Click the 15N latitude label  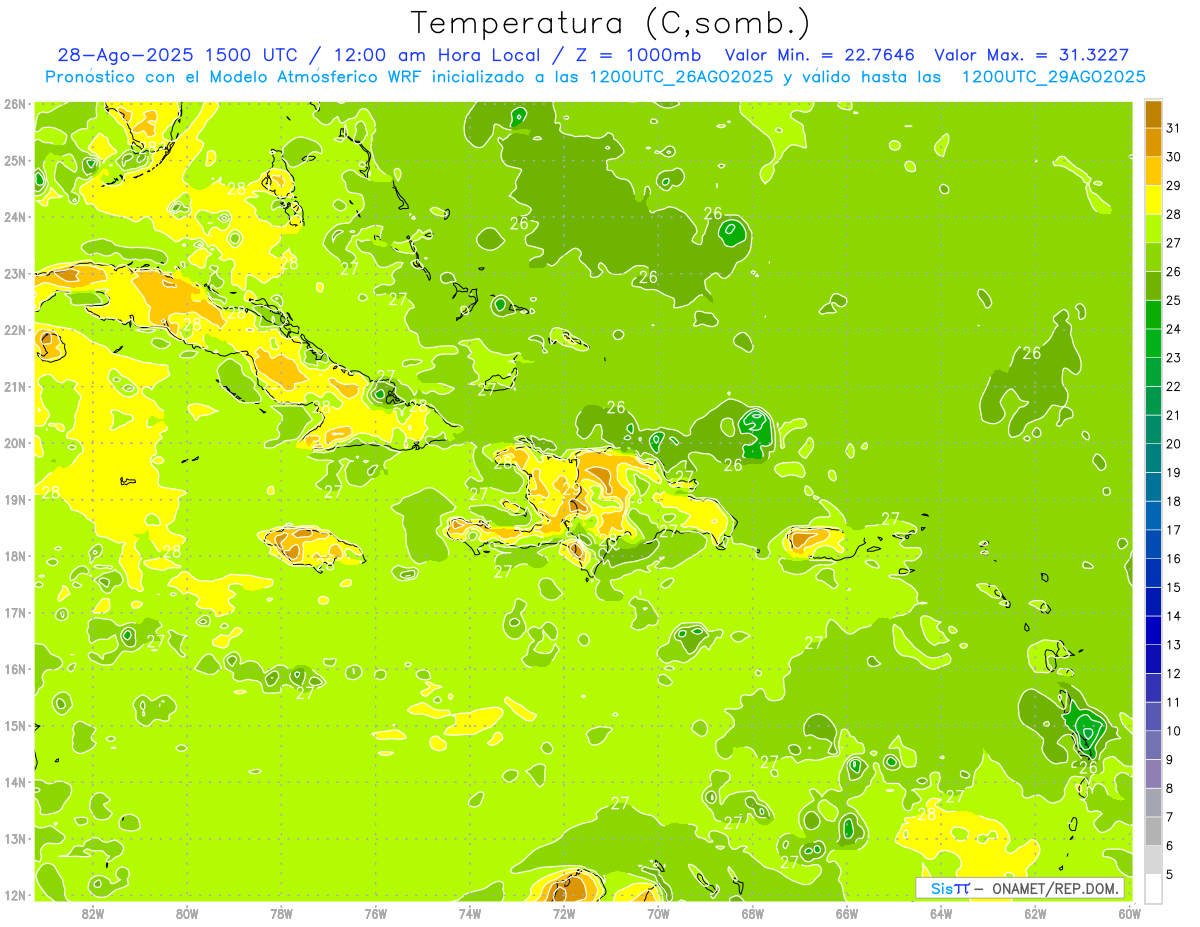(15, 725)
